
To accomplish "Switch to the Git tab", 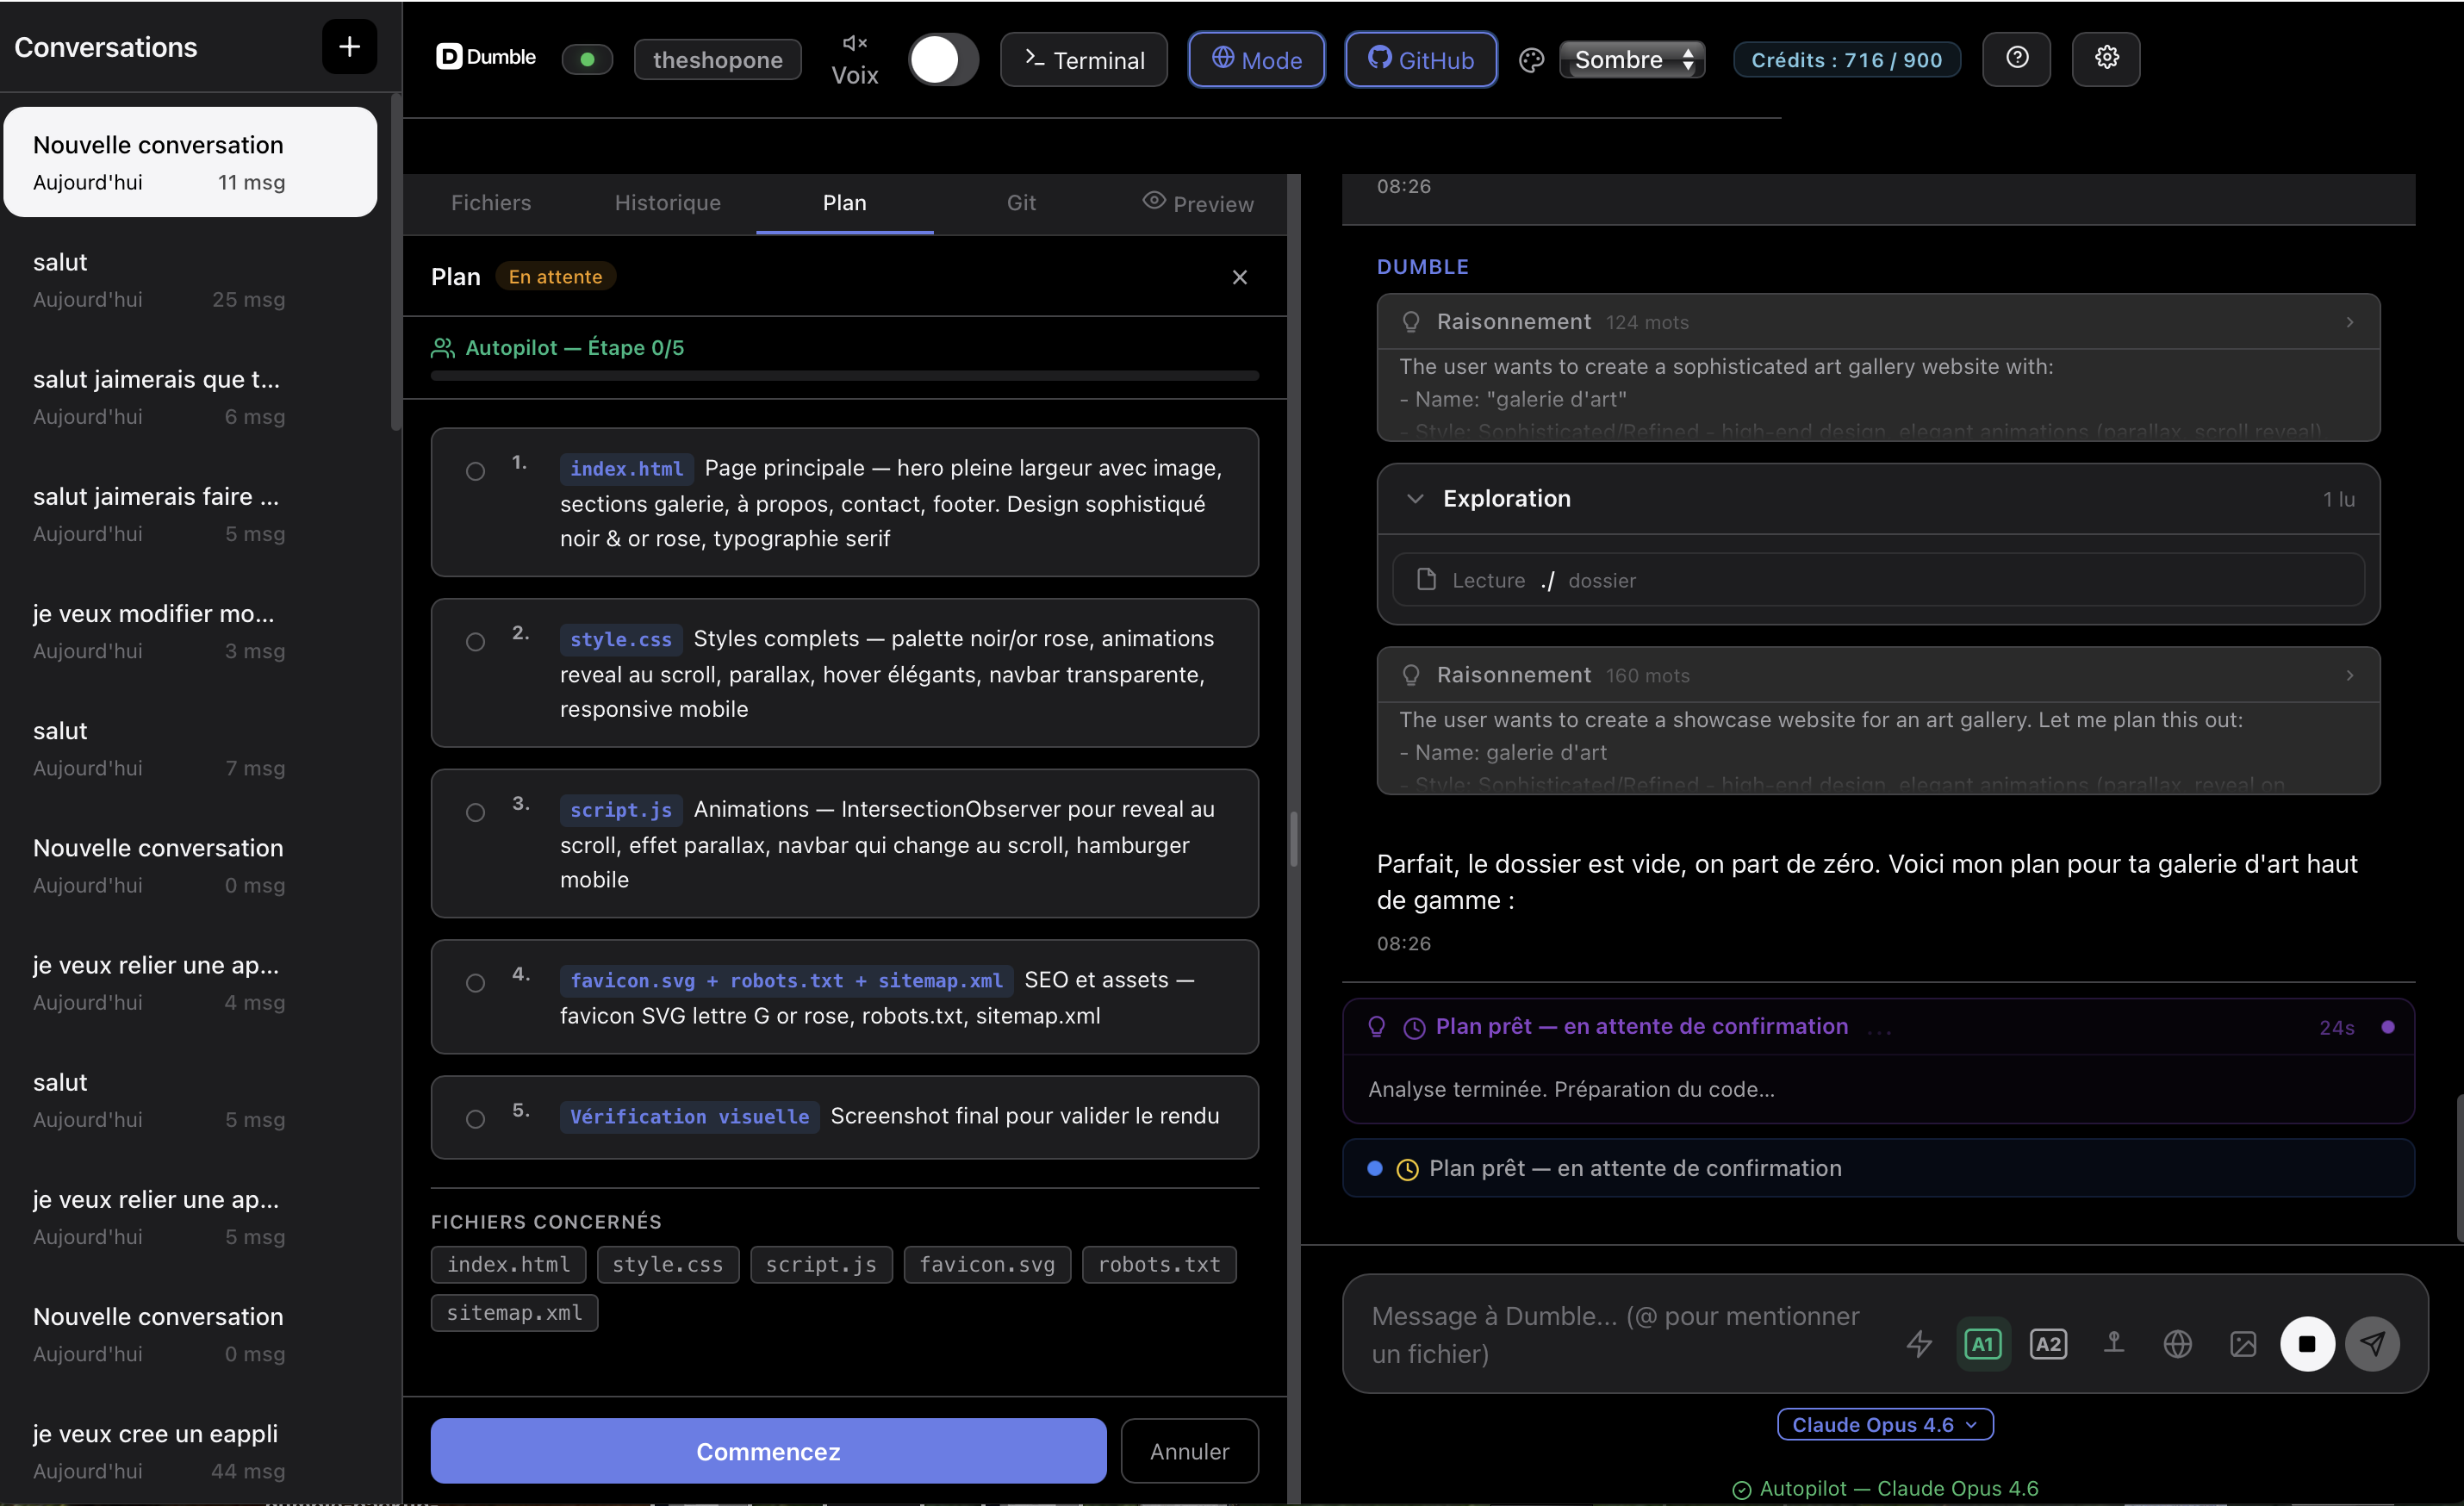I will [1020, 203].
